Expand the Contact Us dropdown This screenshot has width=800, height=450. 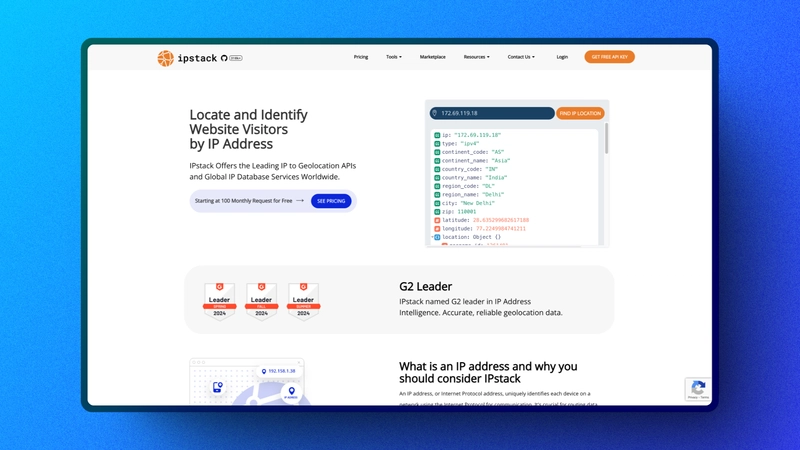pyautogui.click(x=521, y=57)
